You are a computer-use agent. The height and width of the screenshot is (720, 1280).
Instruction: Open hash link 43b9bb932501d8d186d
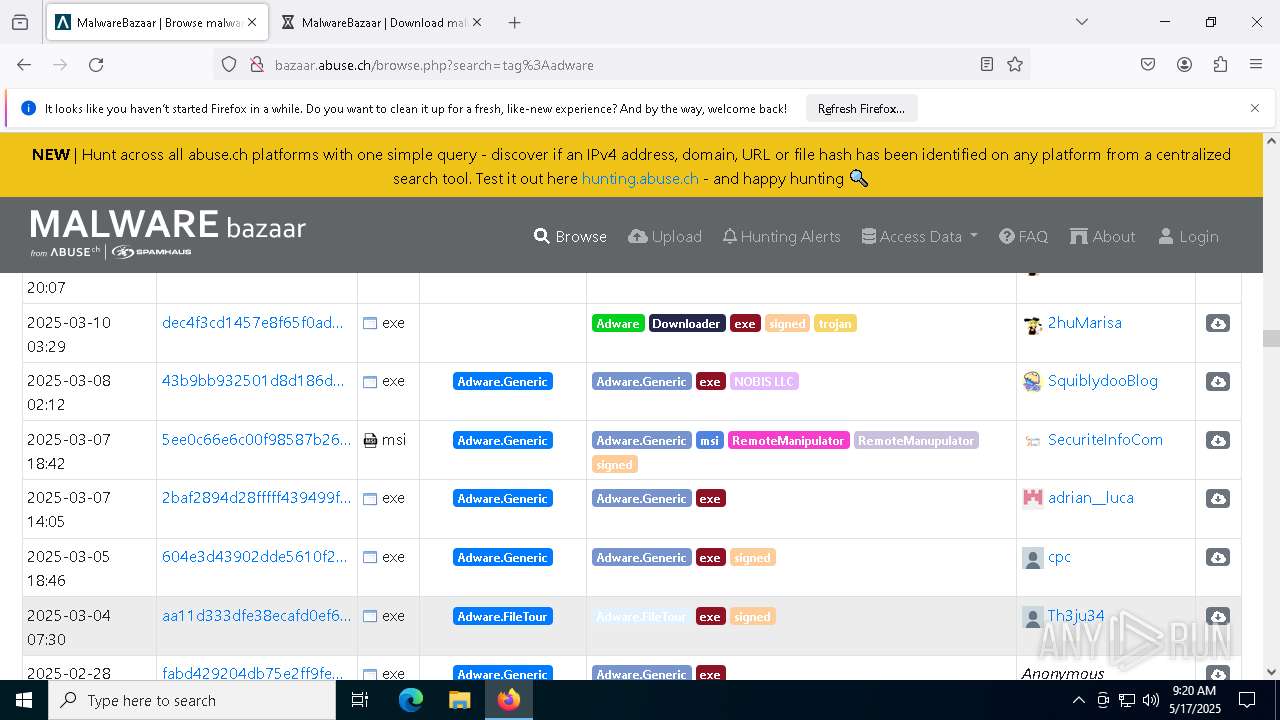click(x=254, y=381)
